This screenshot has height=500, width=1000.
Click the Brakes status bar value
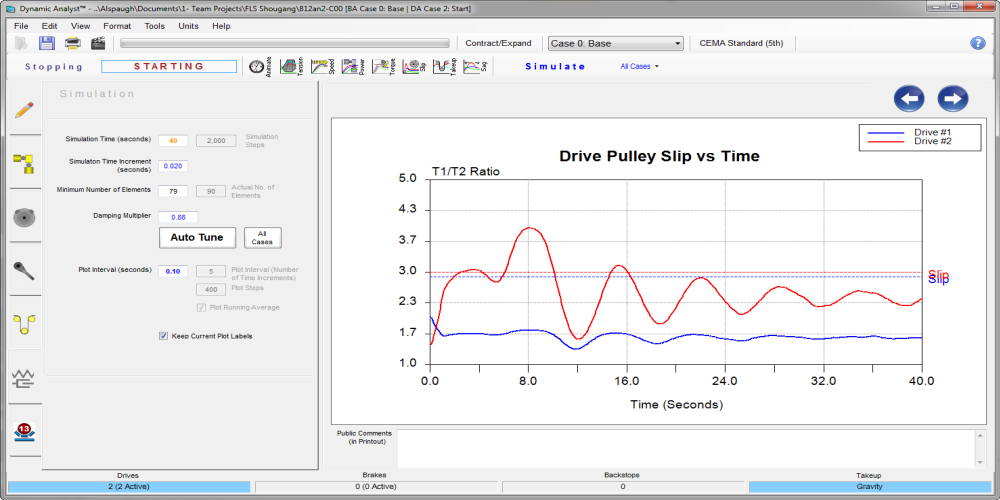pyautogui.click(x=376, y=487)
